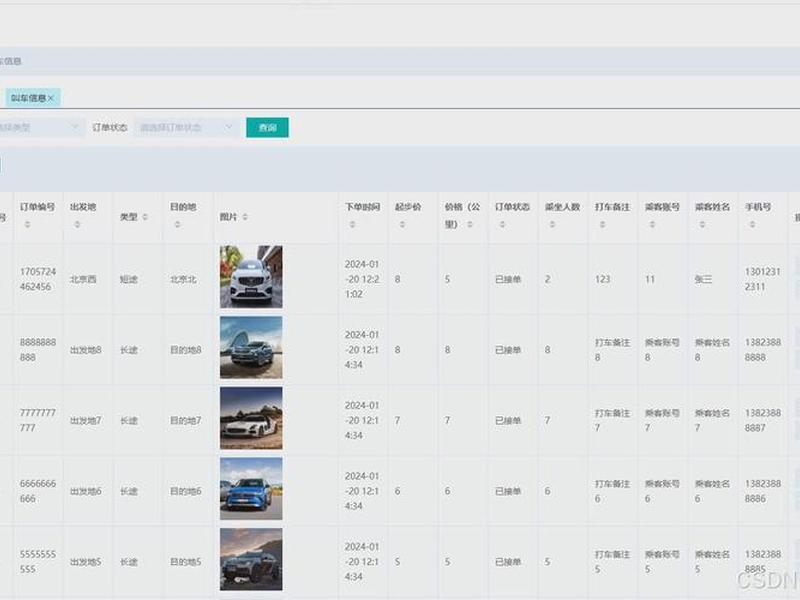Viewport: 800px width, 600px height.
Task: Select order number 7777777777
Action: pos(38,420)
